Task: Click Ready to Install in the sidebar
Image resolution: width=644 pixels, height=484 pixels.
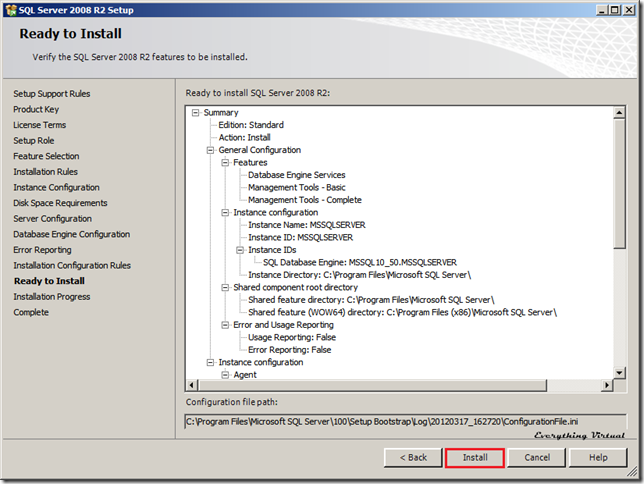Action: [x=49, y=281]
